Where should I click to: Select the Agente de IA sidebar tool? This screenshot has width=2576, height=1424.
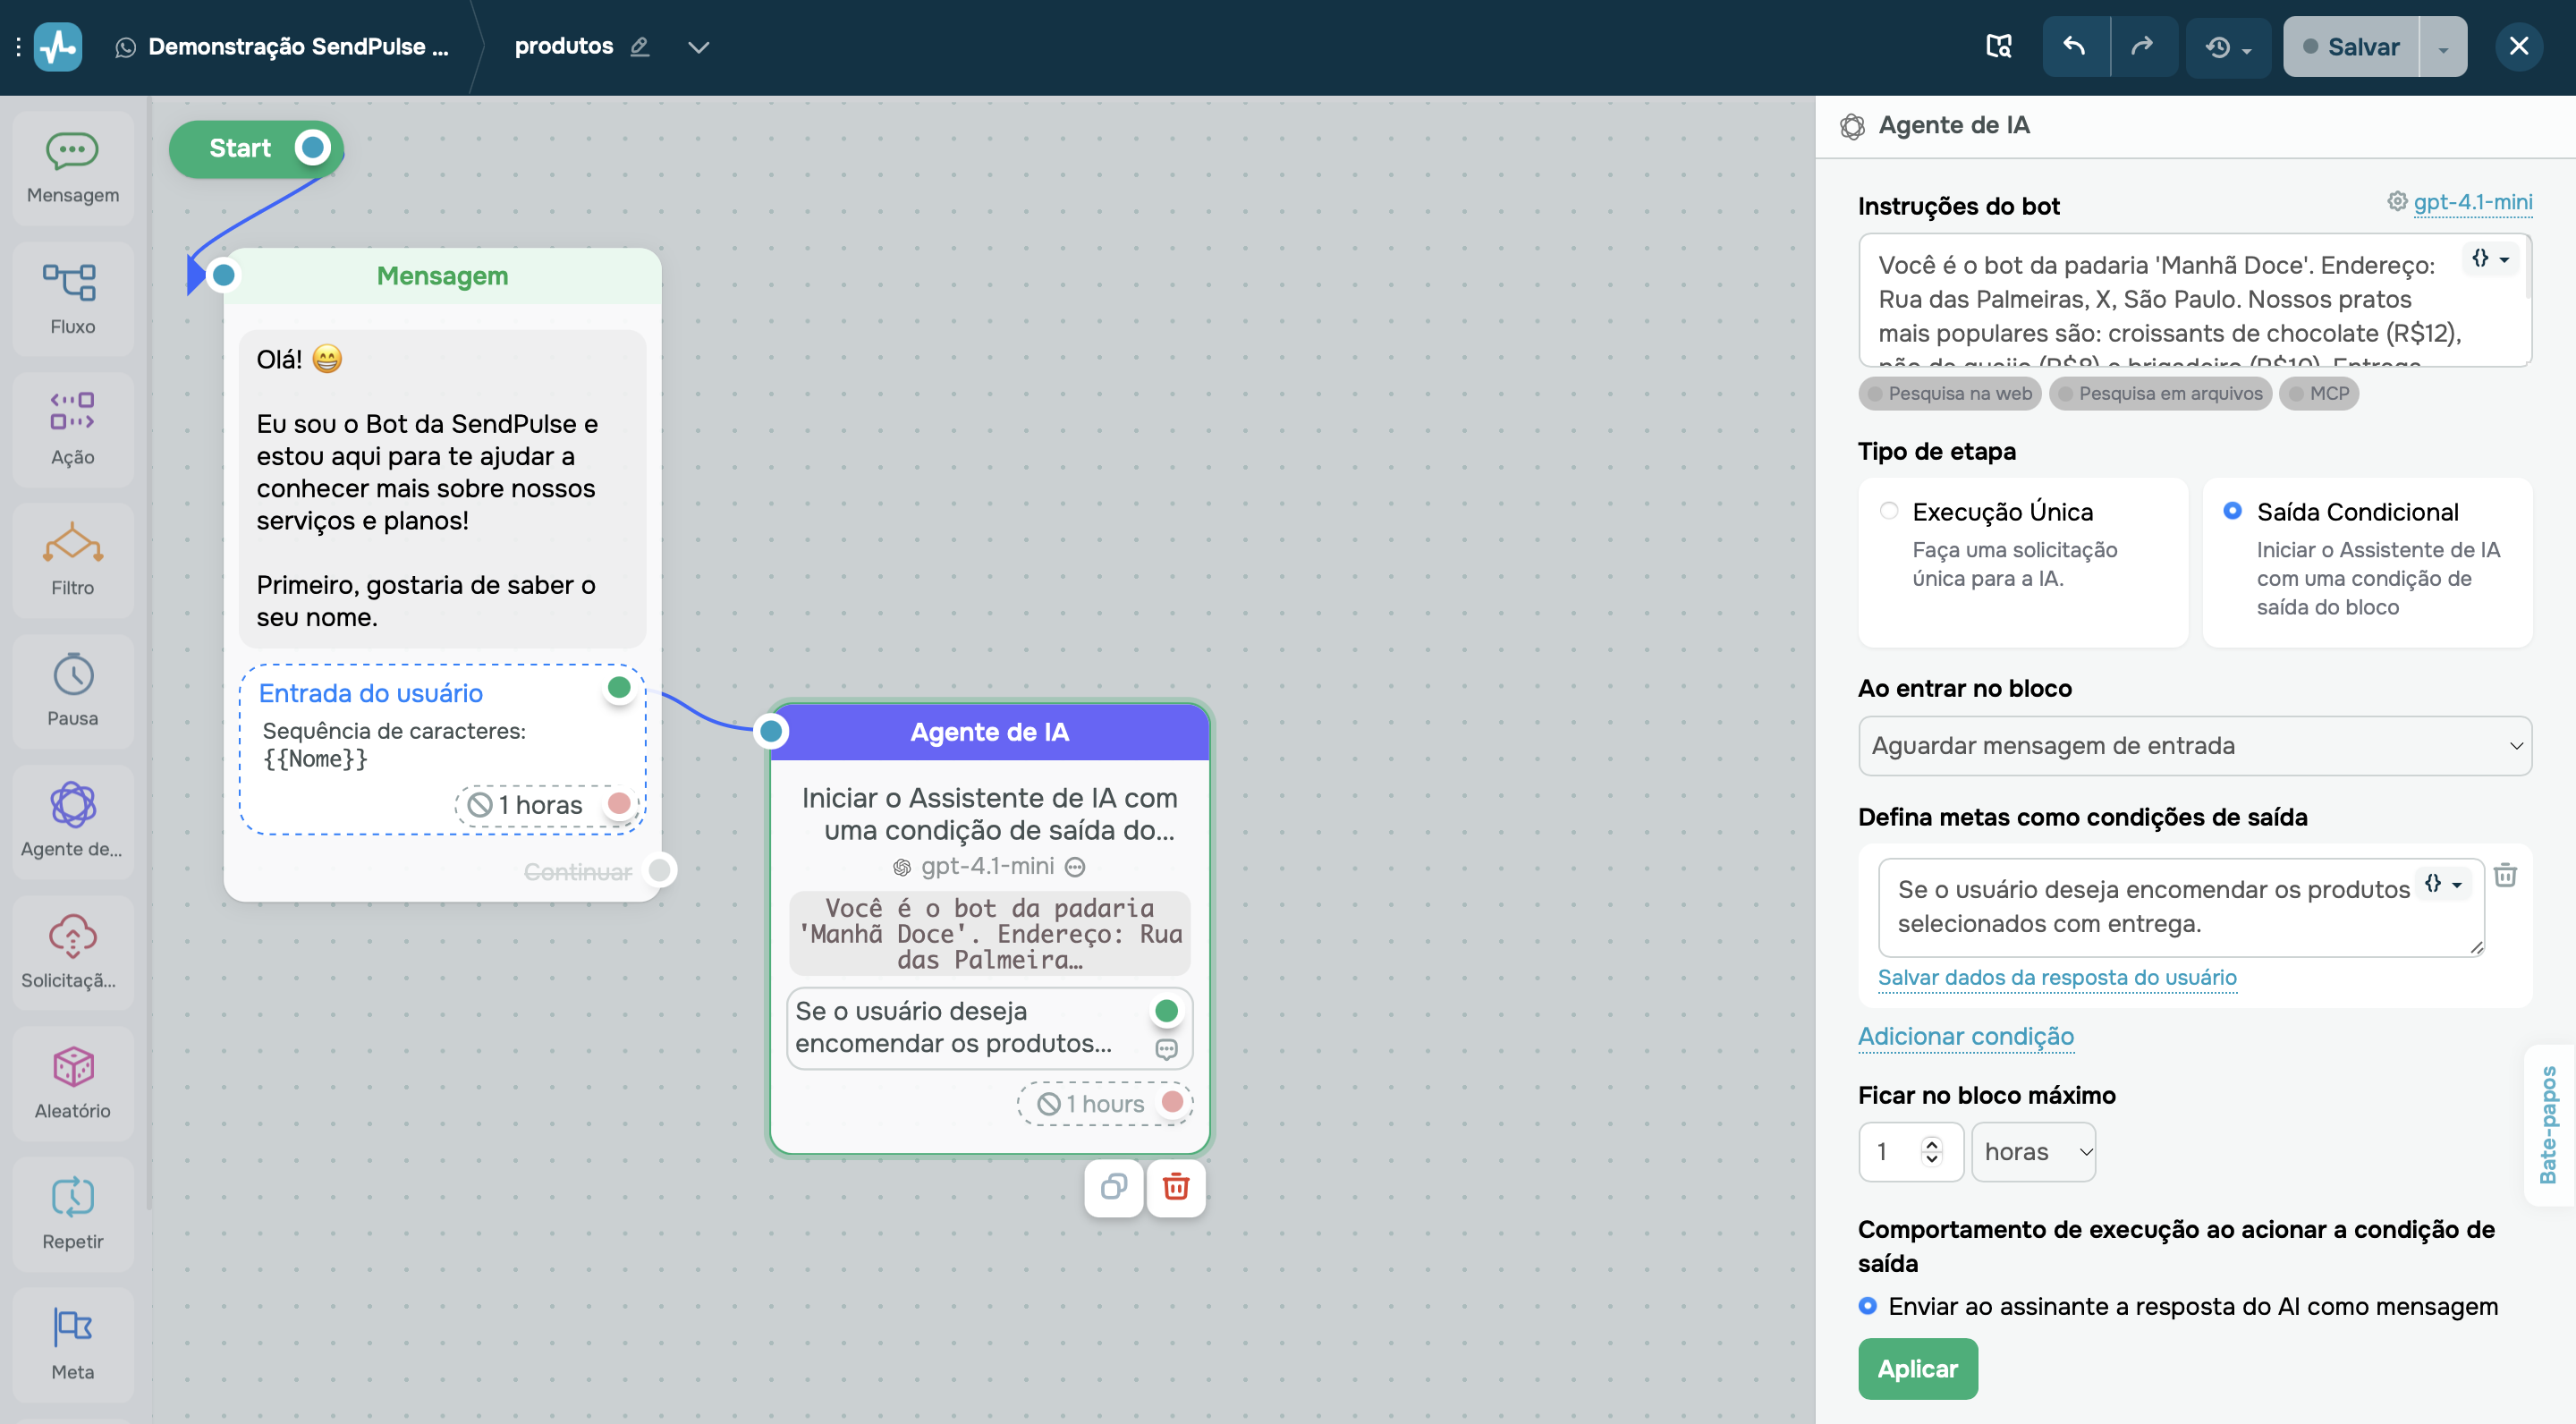pyautogui.click(x=73, y=822)
